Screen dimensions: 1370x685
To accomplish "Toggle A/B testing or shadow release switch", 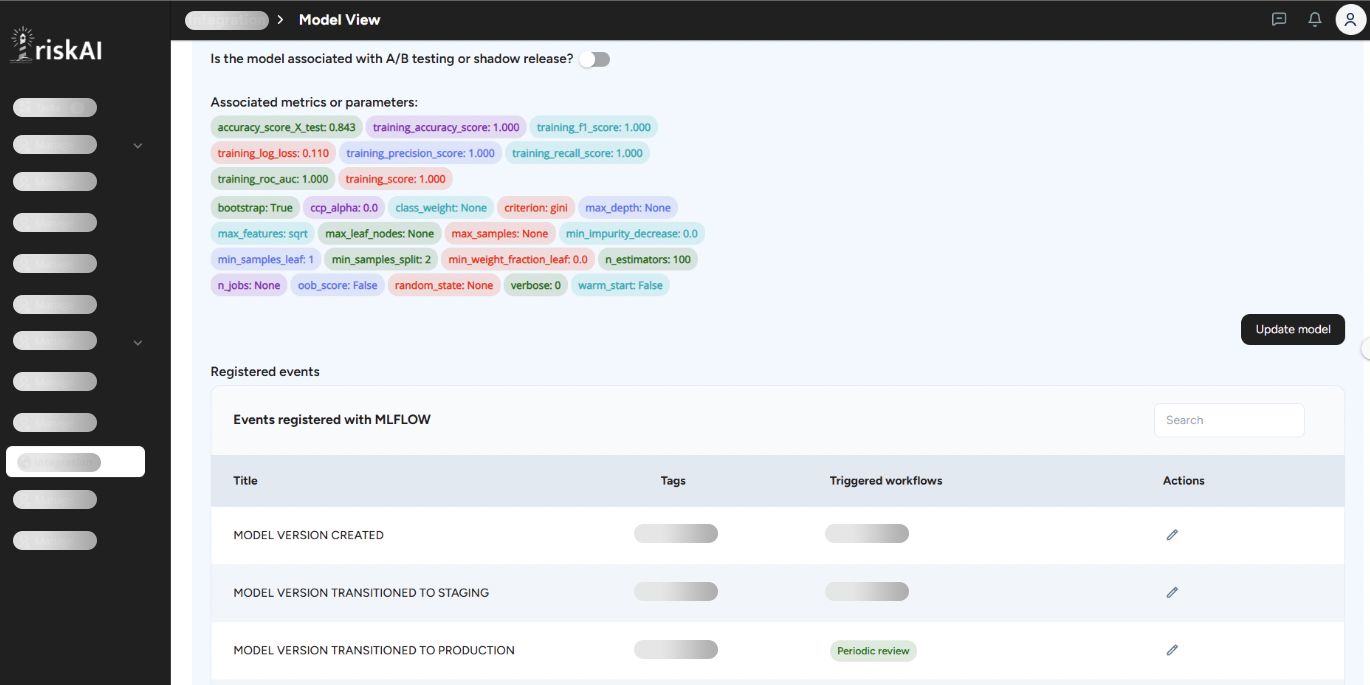I will pyautogui.click(x=595, y=59).
